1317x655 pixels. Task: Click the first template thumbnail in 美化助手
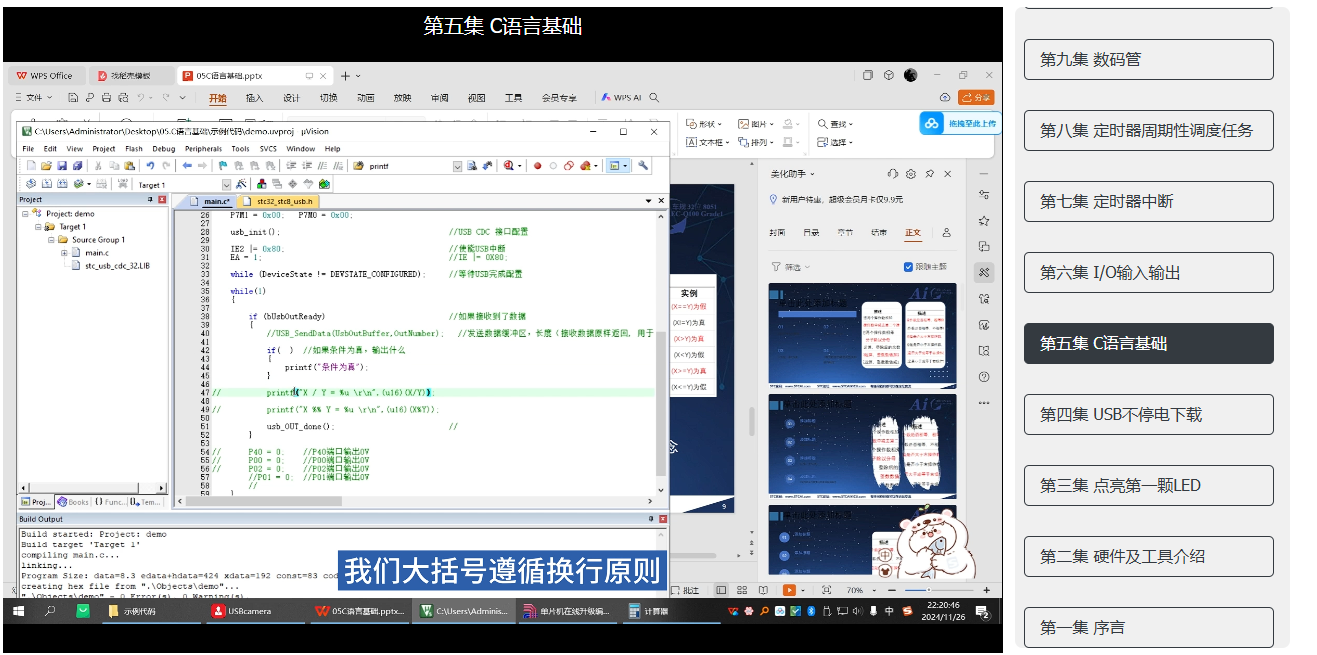pyautogui.click(x=862, y=336)
